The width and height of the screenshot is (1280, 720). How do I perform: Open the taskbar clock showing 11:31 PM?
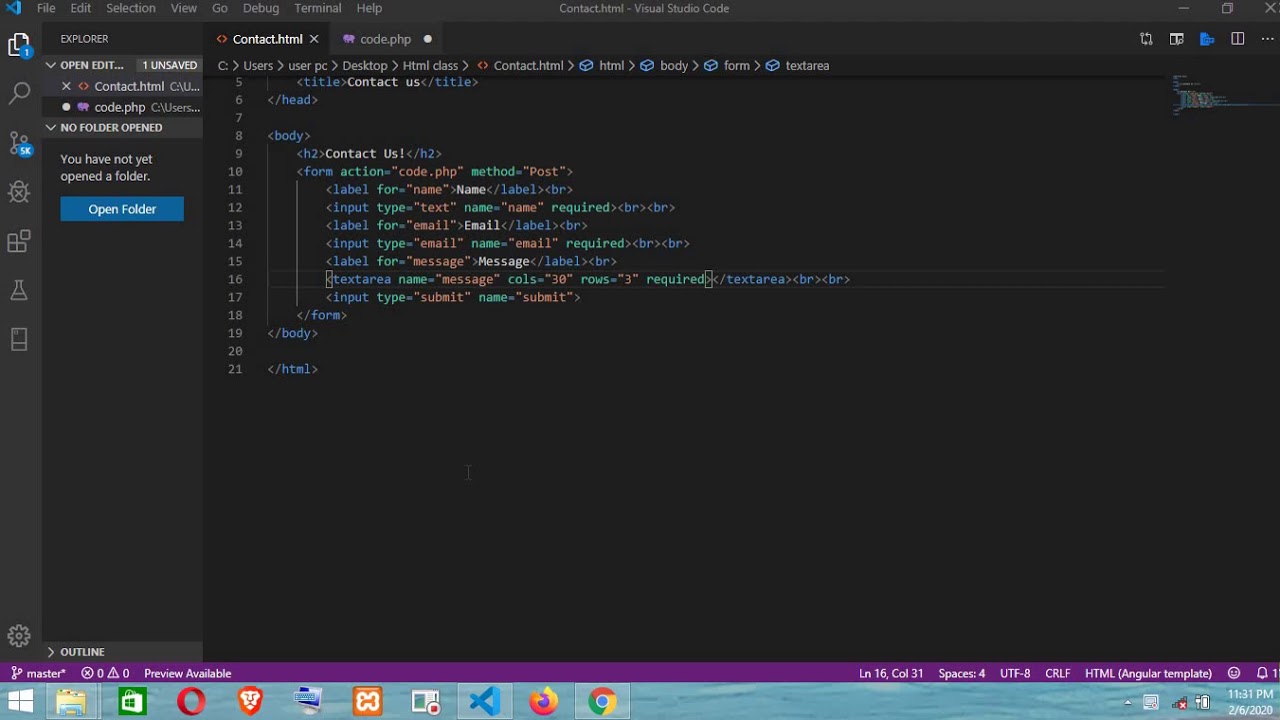[x=1250, y=702]
